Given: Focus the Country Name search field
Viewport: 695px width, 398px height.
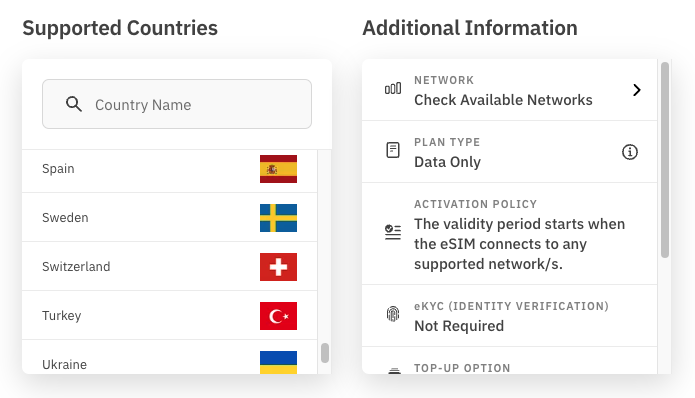Looking at the screenshot, I should coord(177,104).
